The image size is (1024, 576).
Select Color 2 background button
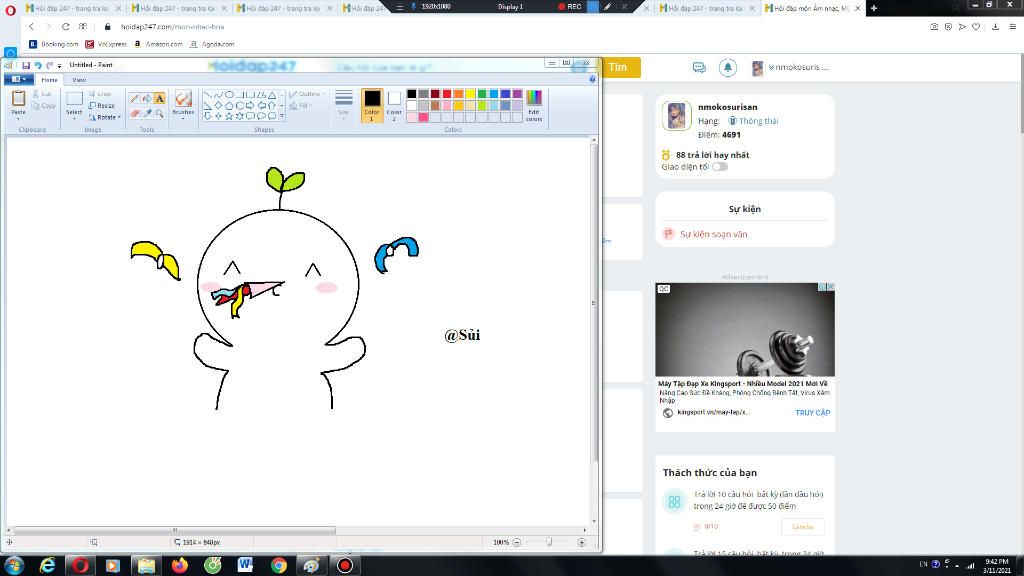click(394, 105)
